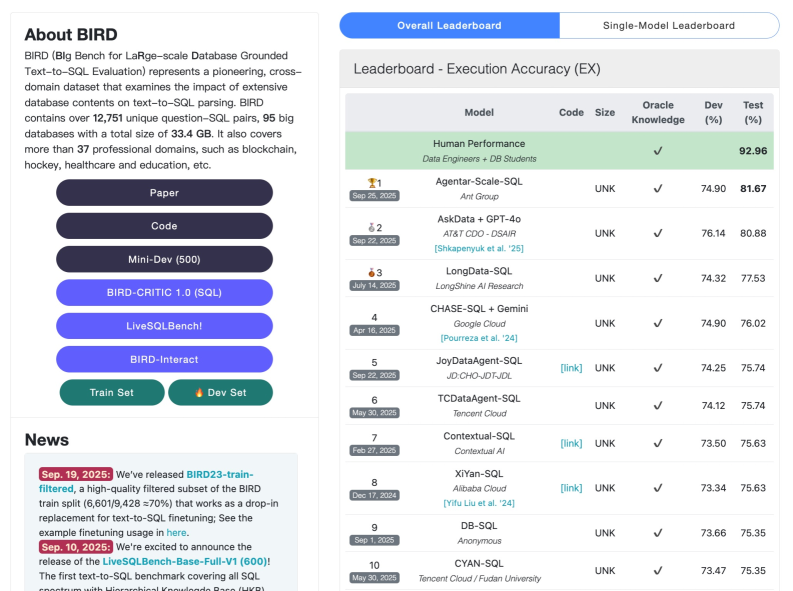Open the Paper button
The width and height of the screenshot is (793, 591).
pos(164,193)
